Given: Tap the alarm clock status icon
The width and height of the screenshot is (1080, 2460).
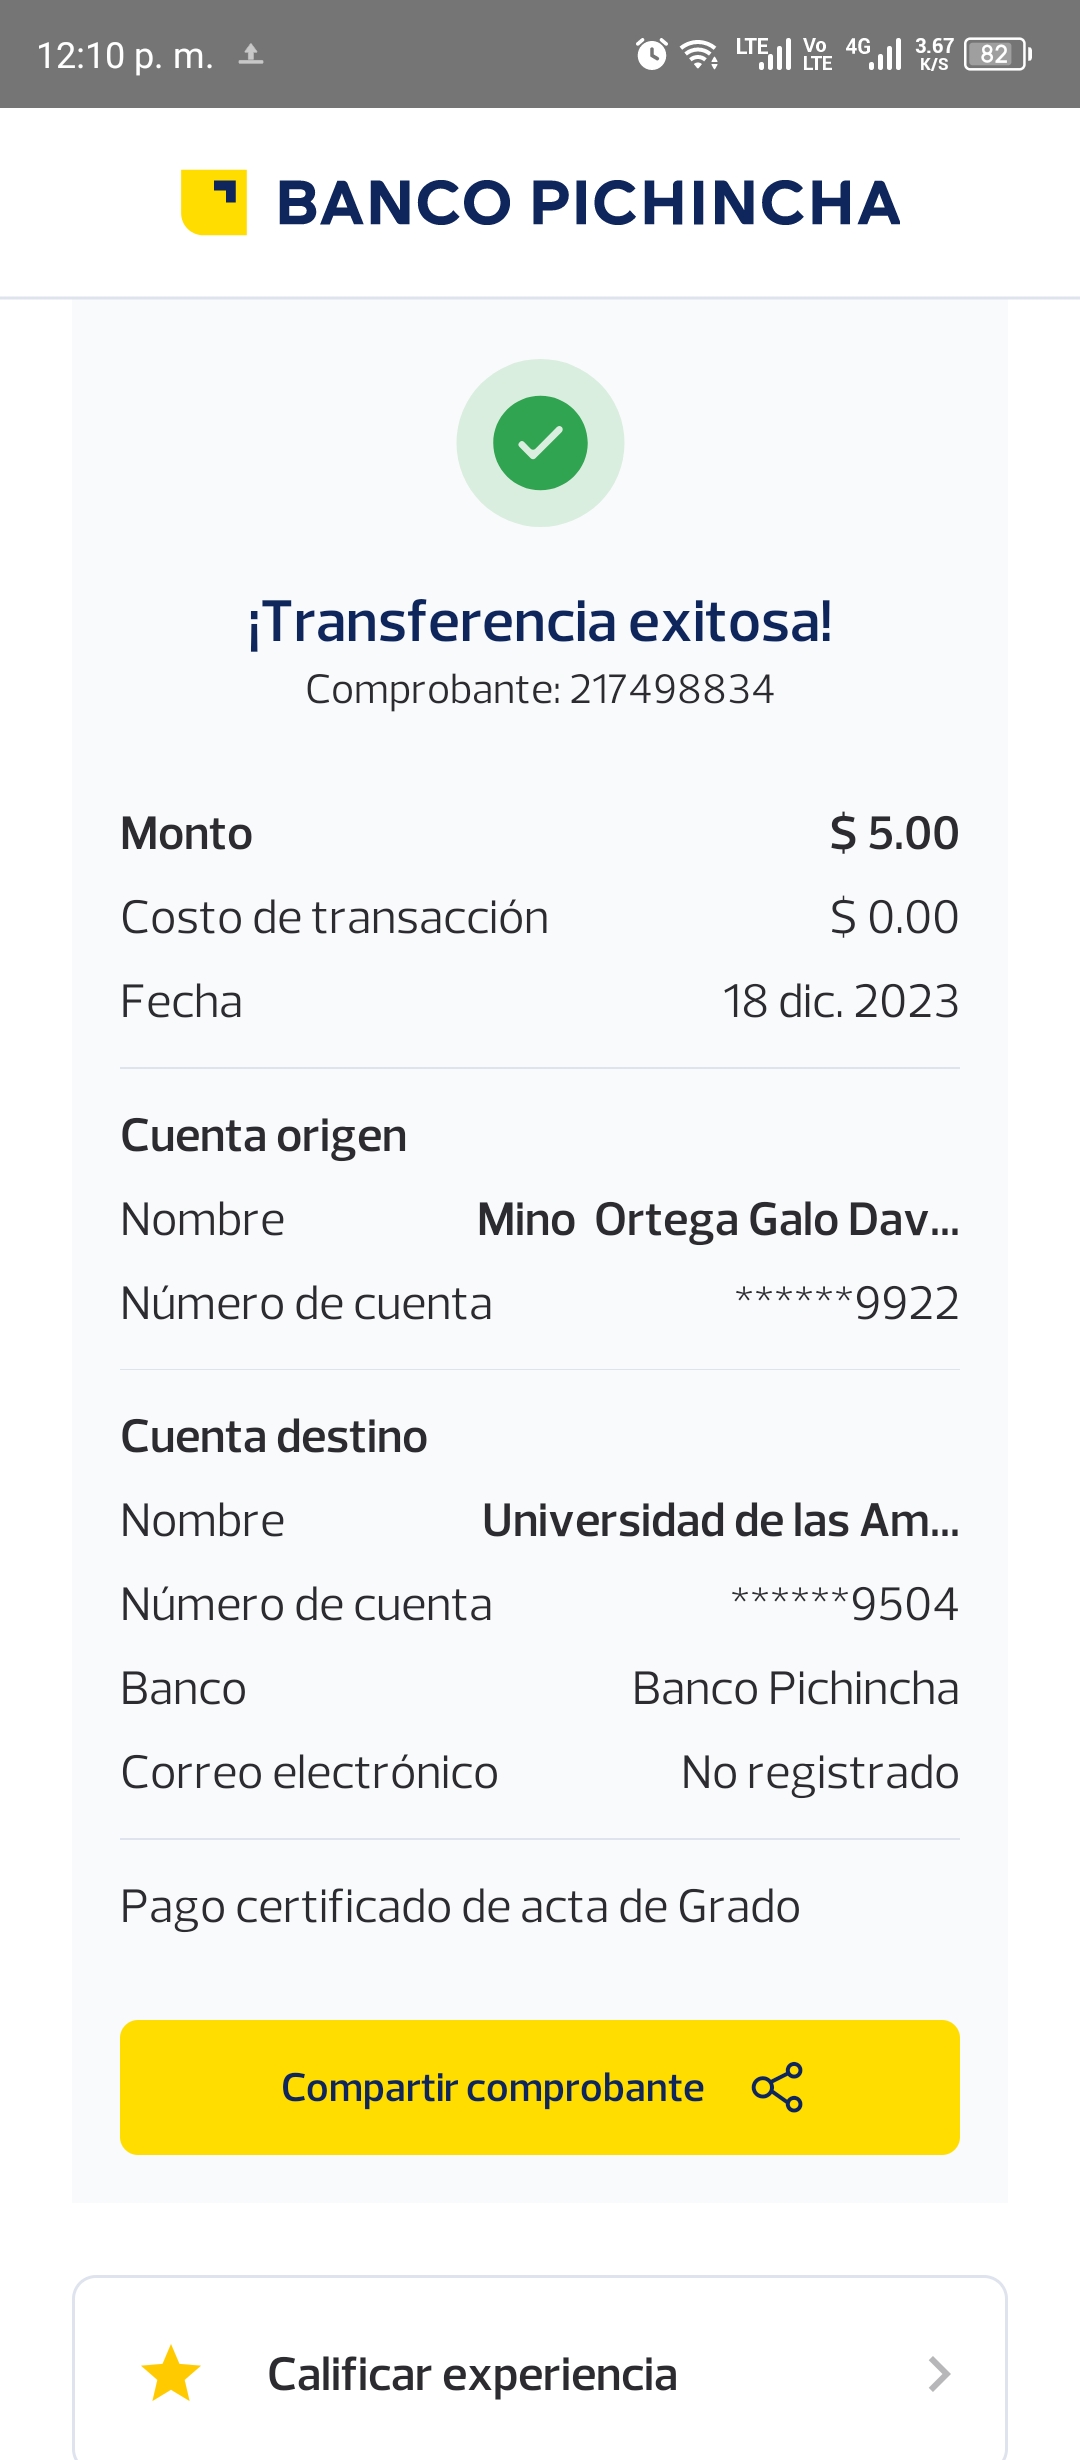Looking at the screenshot, I should (x=651, y=54).
